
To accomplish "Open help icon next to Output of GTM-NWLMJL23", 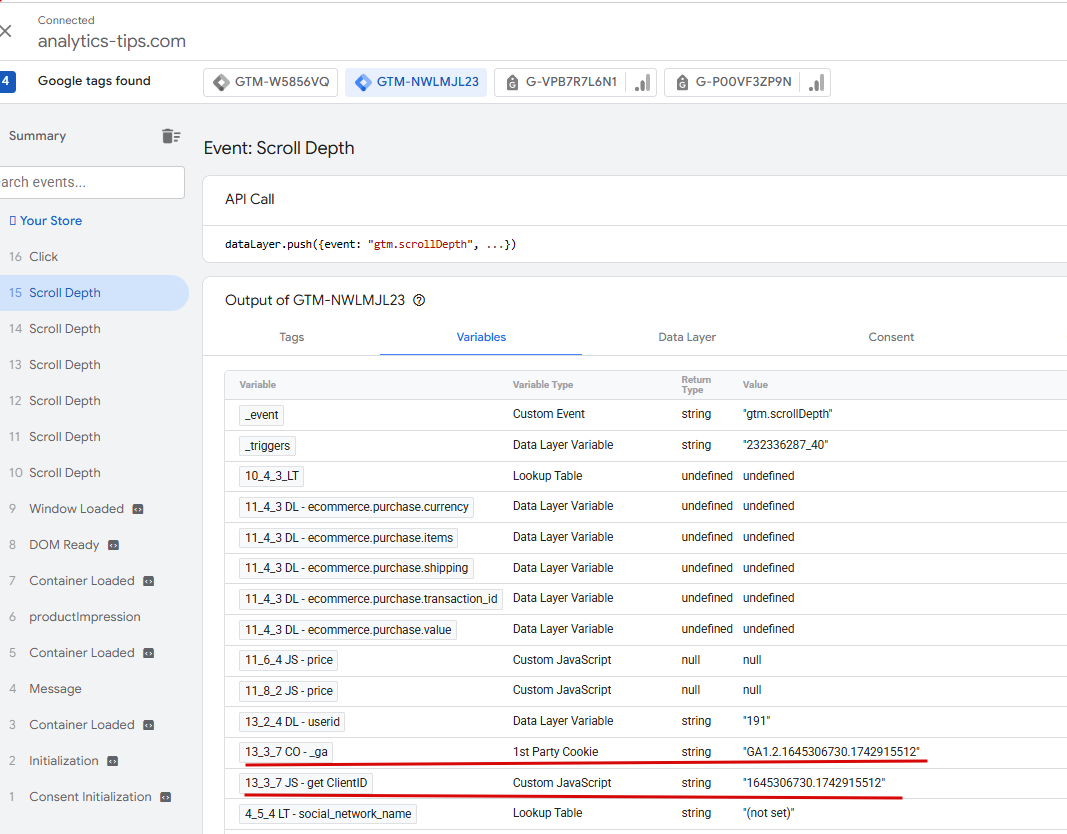I will pyautogui.click(x=419, y=300).
